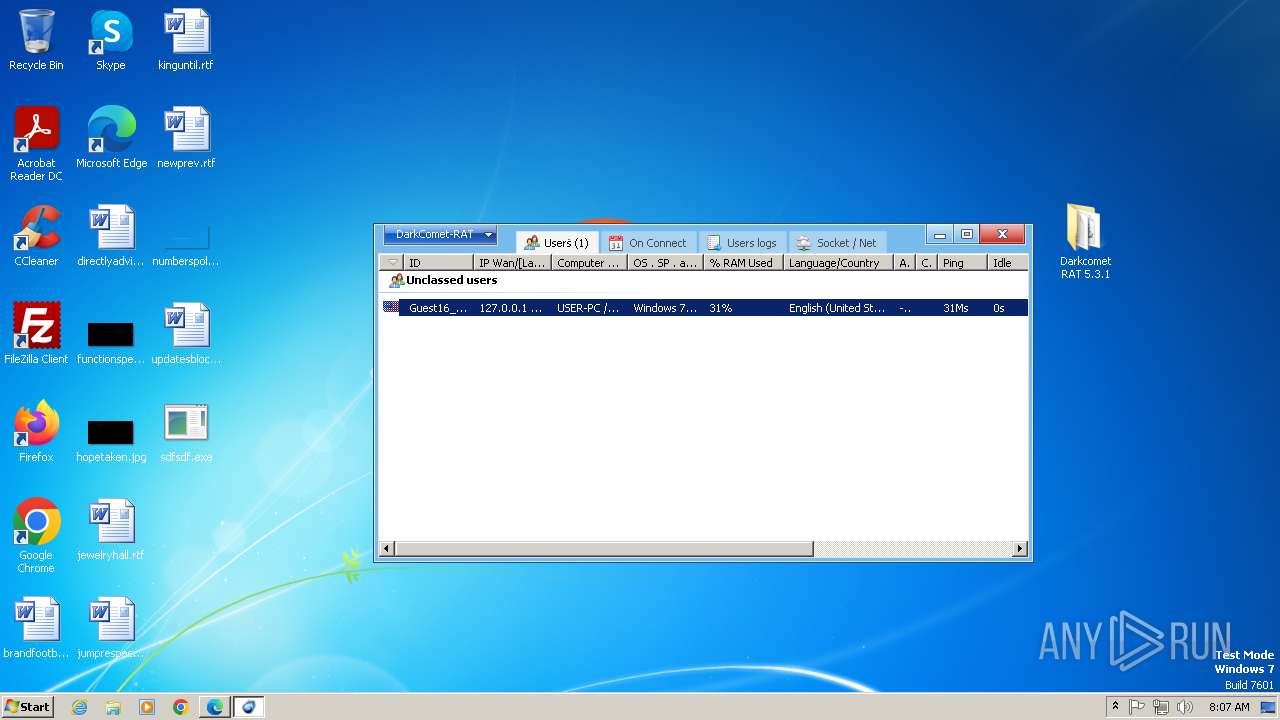Launch Internet Explorer from taskbar

coord(79,707)
